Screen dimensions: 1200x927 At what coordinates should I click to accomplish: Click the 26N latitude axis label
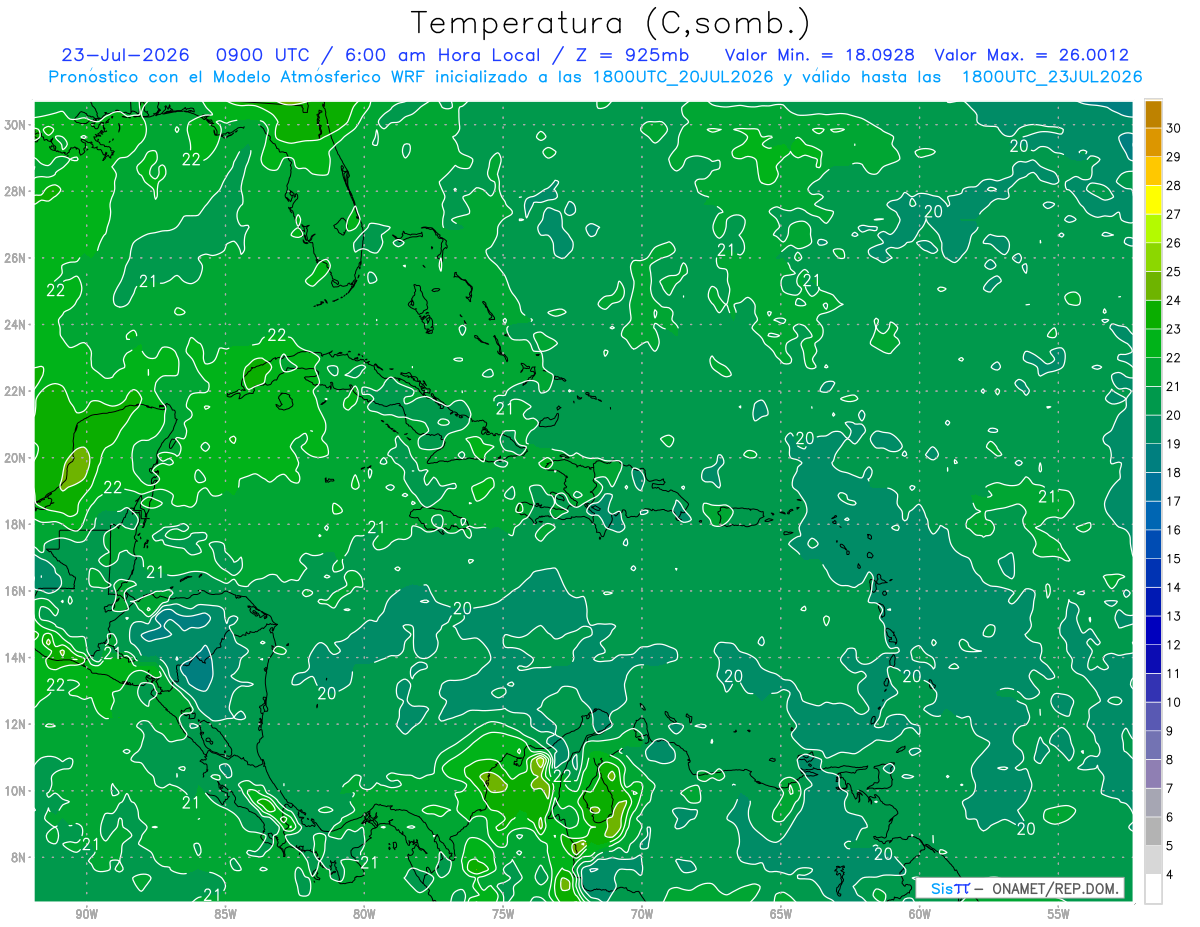(x=17, y=258)
